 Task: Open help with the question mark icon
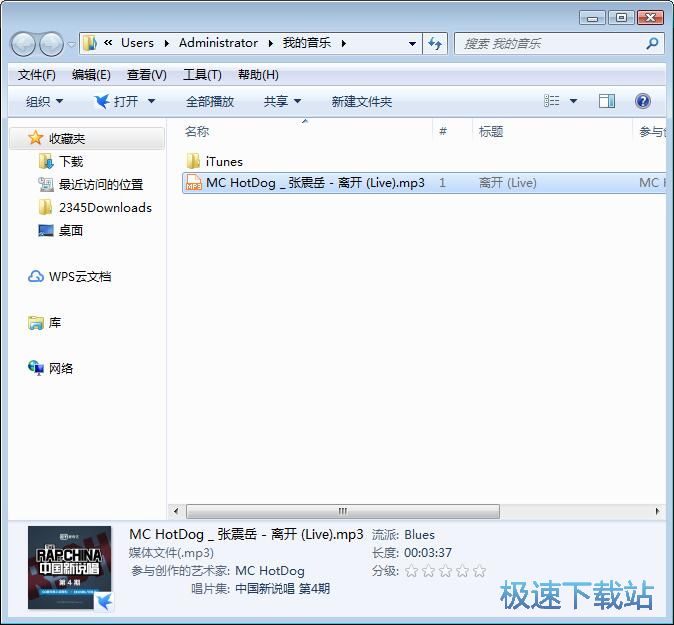coord(643,101)
